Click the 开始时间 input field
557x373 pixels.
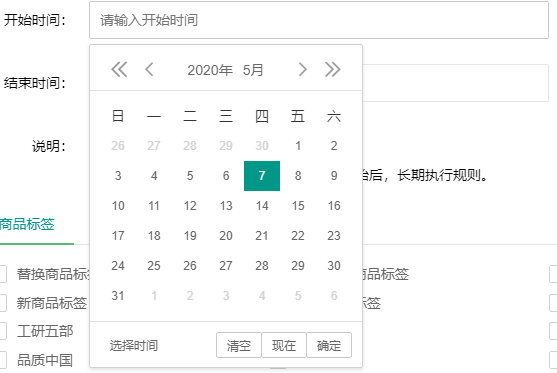pos(319,20)
